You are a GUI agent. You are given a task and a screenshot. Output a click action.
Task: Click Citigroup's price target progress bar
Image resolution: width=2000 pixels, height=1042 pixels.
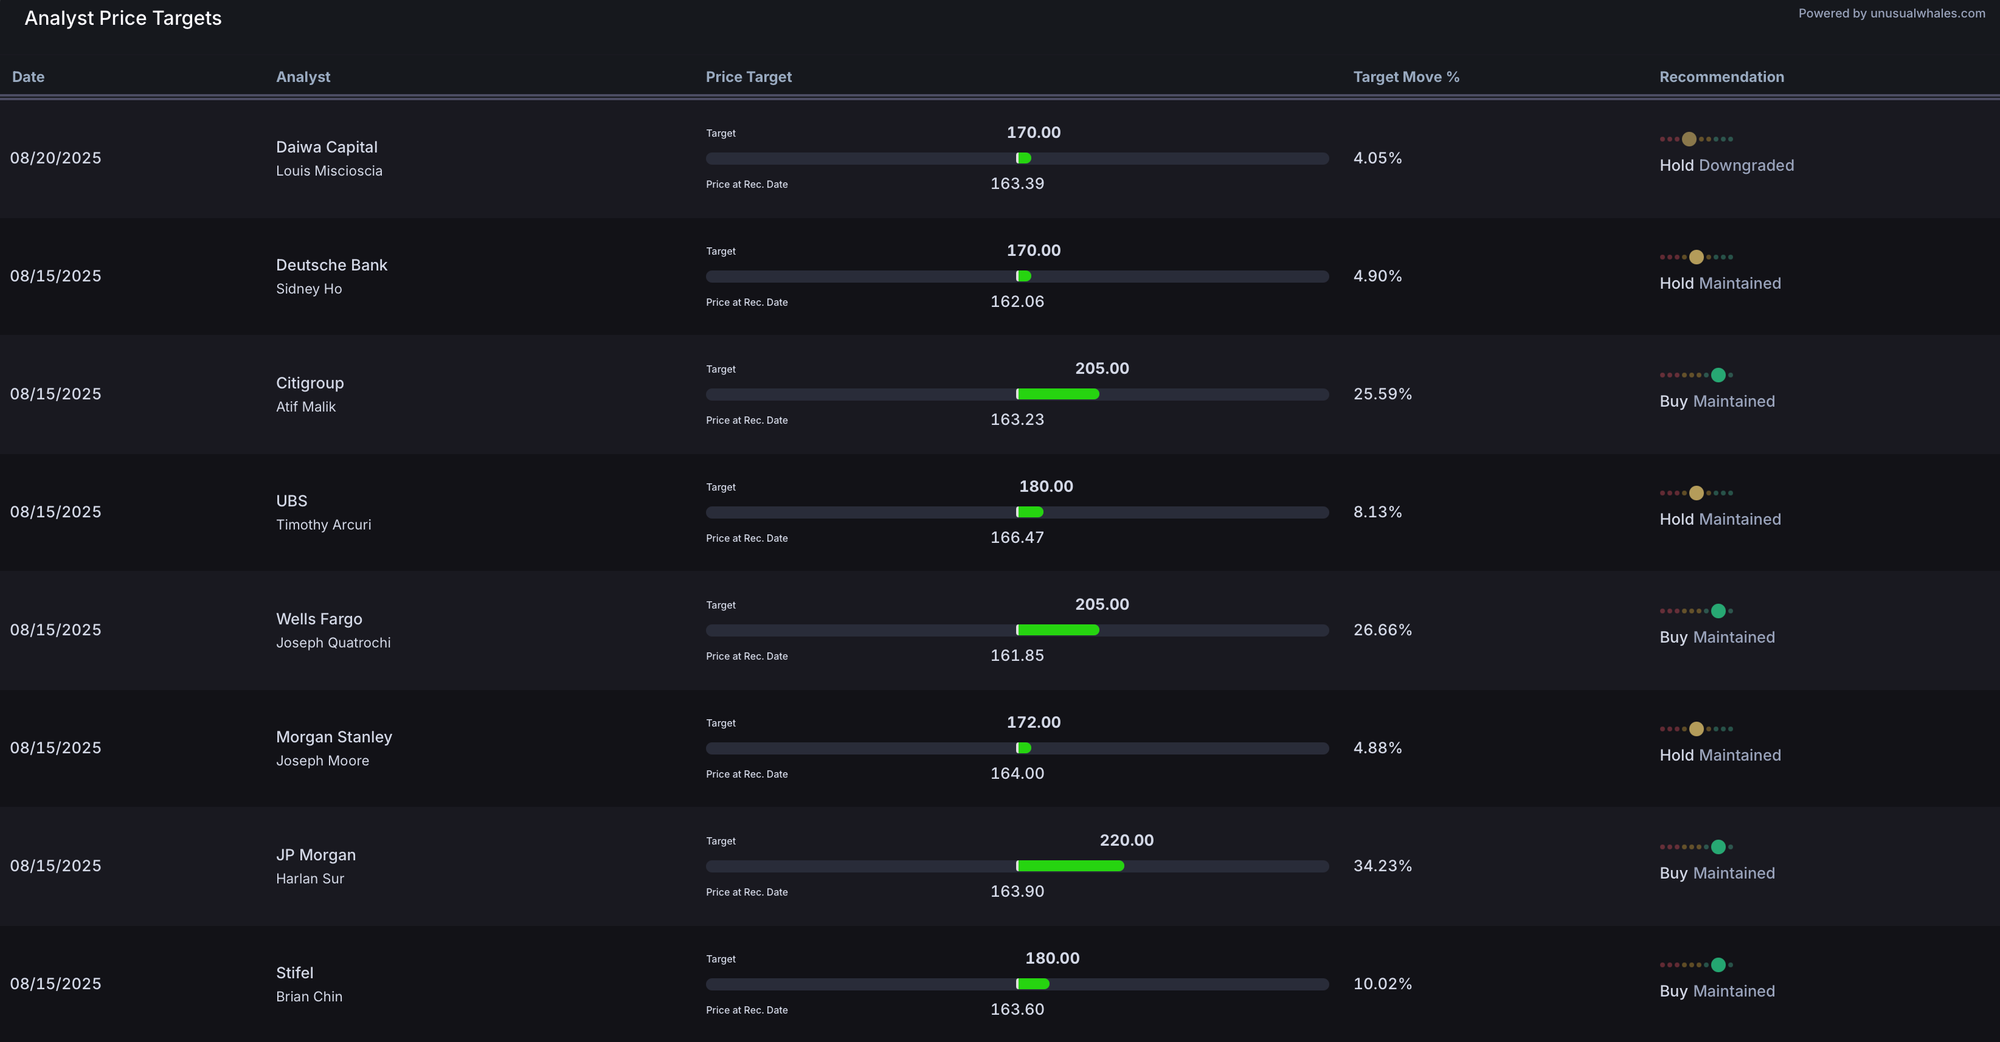click(1017, 394)
